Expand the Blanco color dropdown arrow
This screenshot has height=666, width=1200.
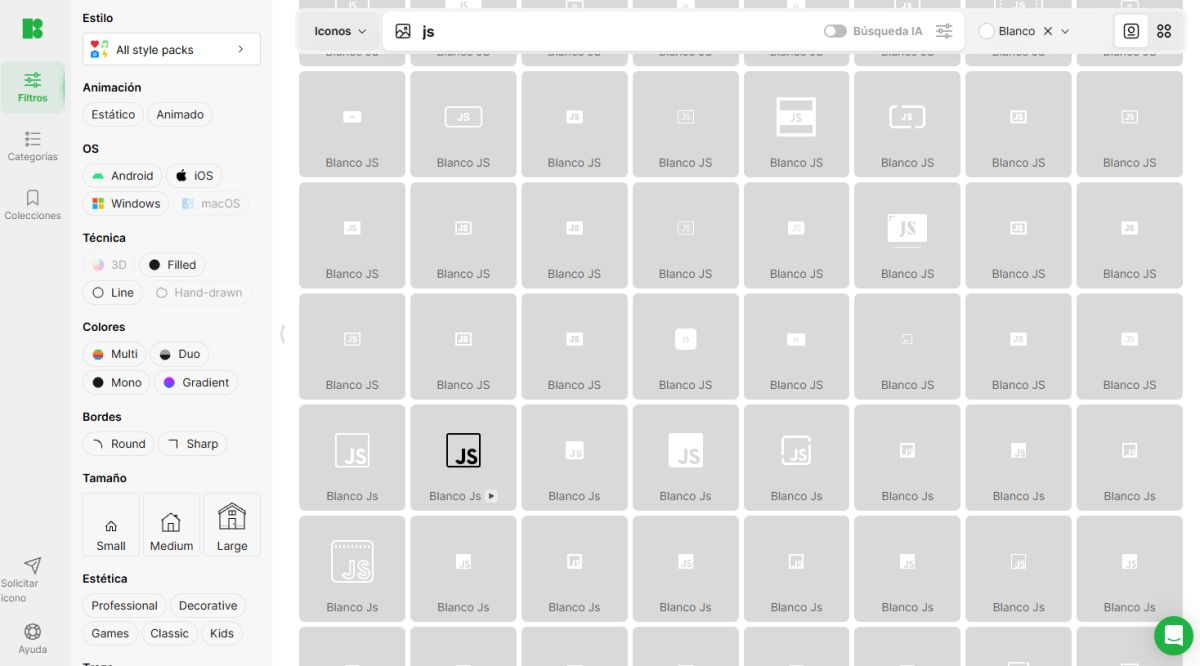pyautogui.click(x=1065, y=31)
